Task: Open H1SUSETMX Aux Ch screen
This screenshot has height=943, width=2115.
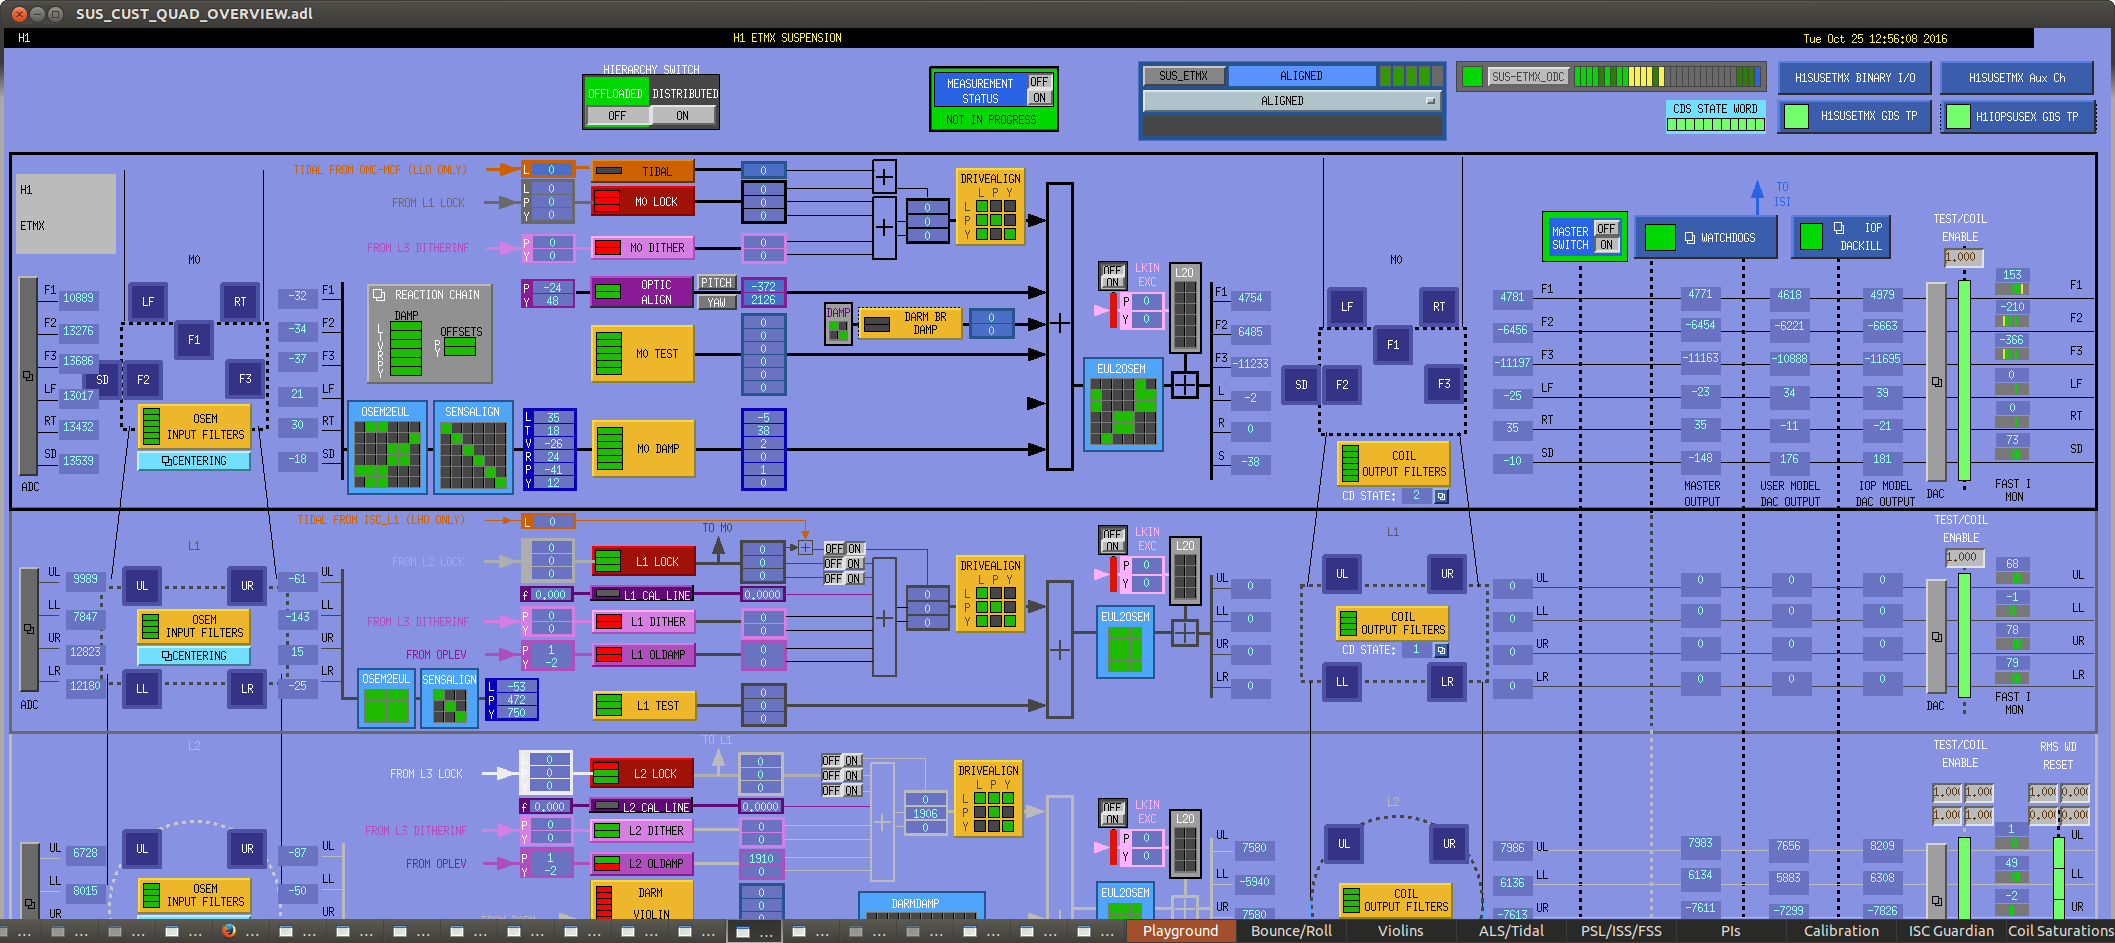Action: coord(2017,78)
